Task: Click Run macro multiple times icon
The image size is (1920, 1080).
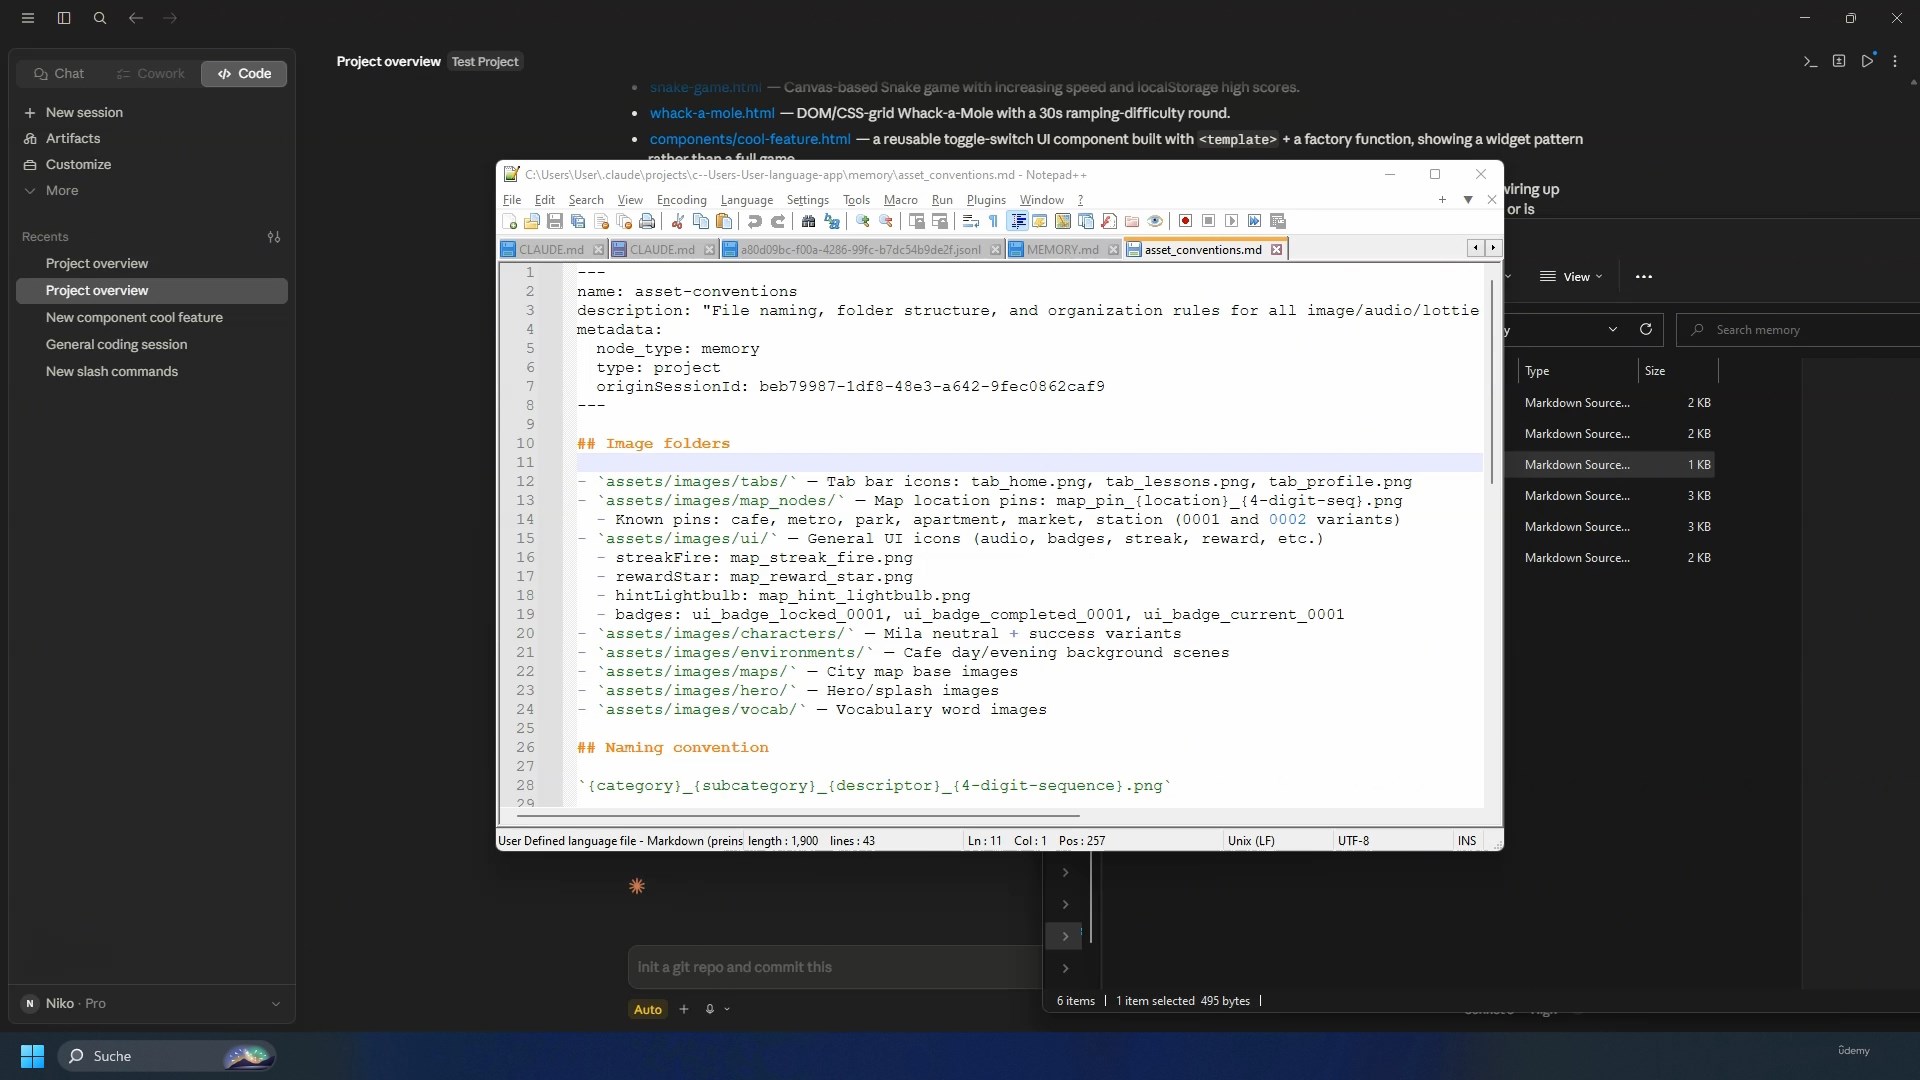Action: point(1254,221)
